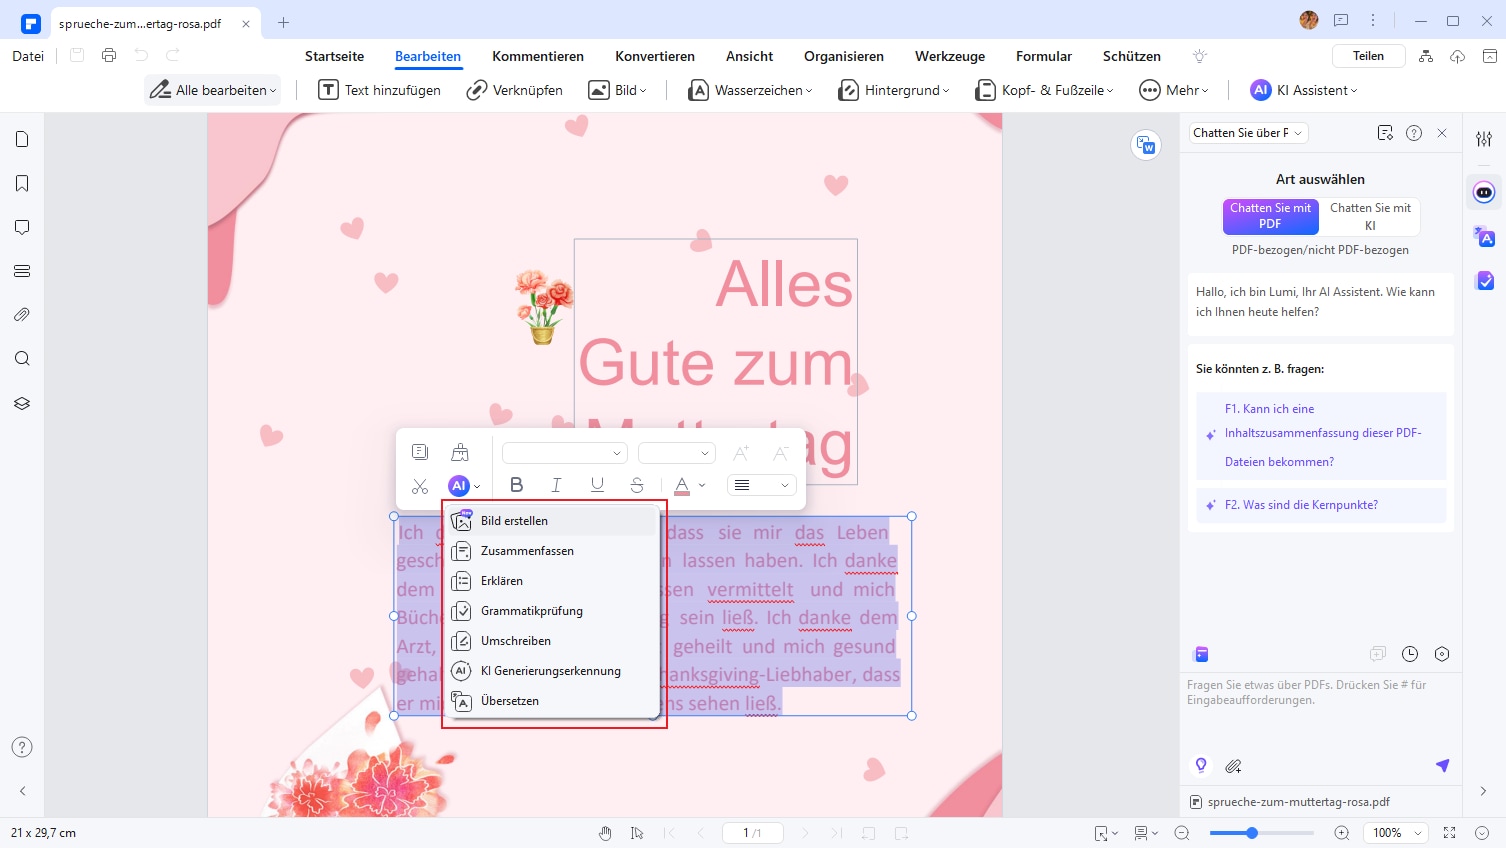The image size is (1506, 848).
Task: Open the font name dropdown
Action: point(565,453)
